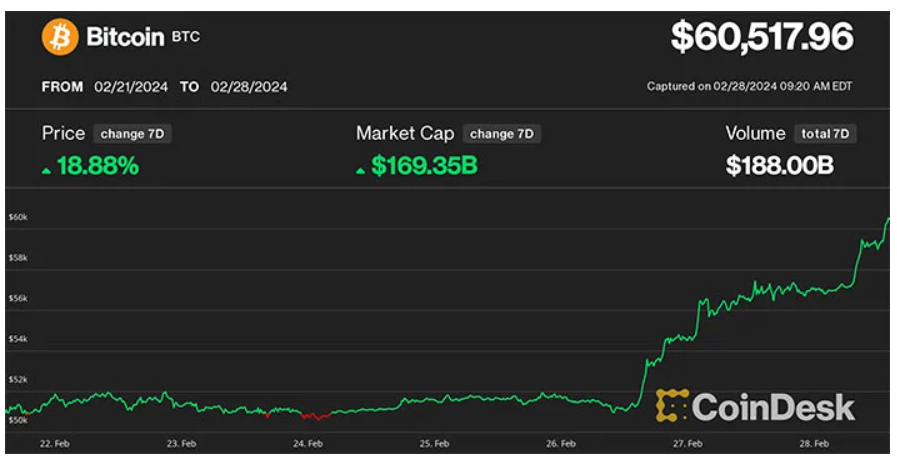Click the $54k y-axis label
This screenshot has height=463, width=897.
tap(18, 339)
